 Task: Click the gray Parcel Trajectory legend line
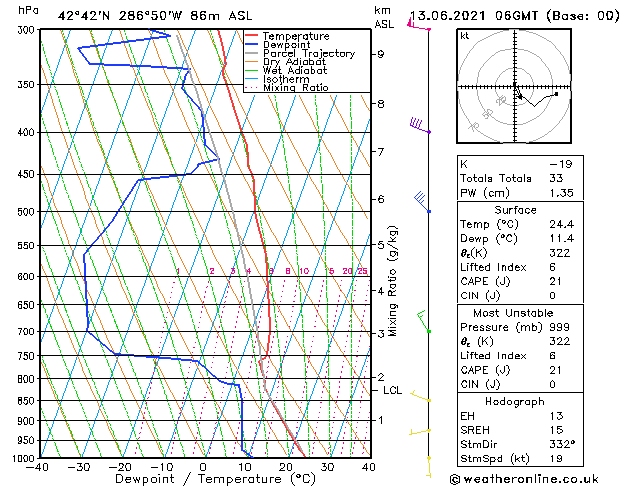pyautogui.click(x=252, y=53)
